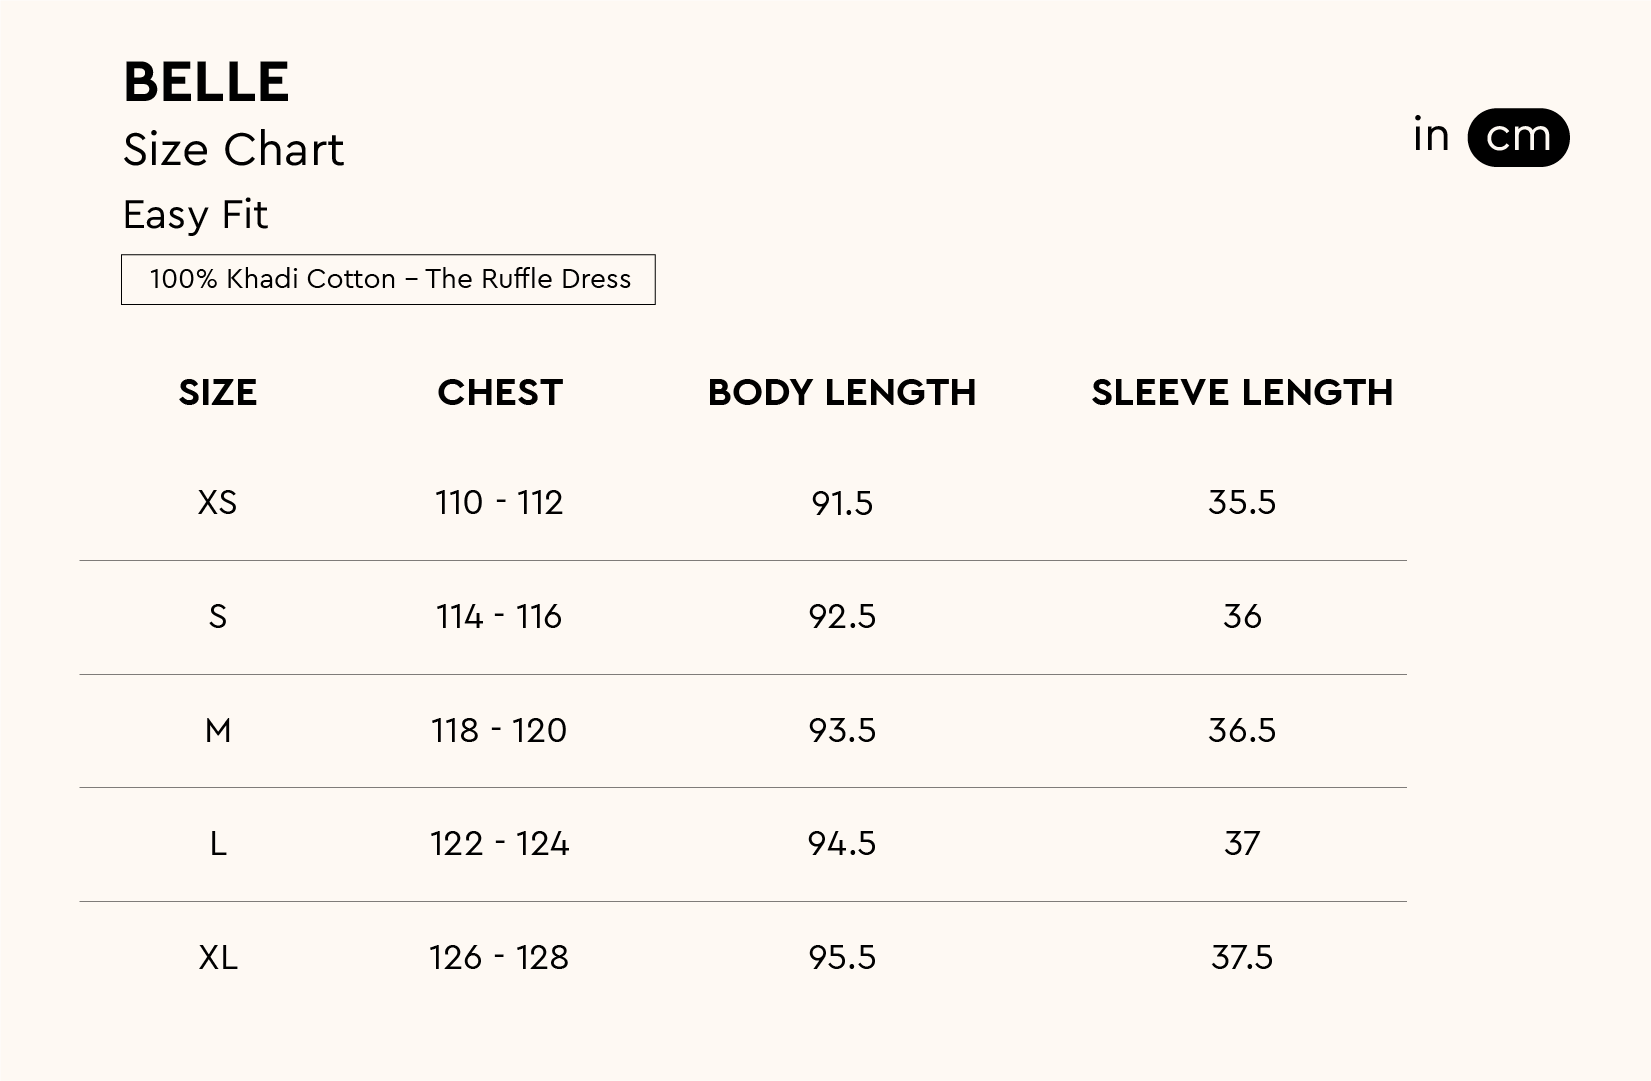The image size is (1651, 1081).
Task: Select the cm unit pill
Action: pos(1518,137)
